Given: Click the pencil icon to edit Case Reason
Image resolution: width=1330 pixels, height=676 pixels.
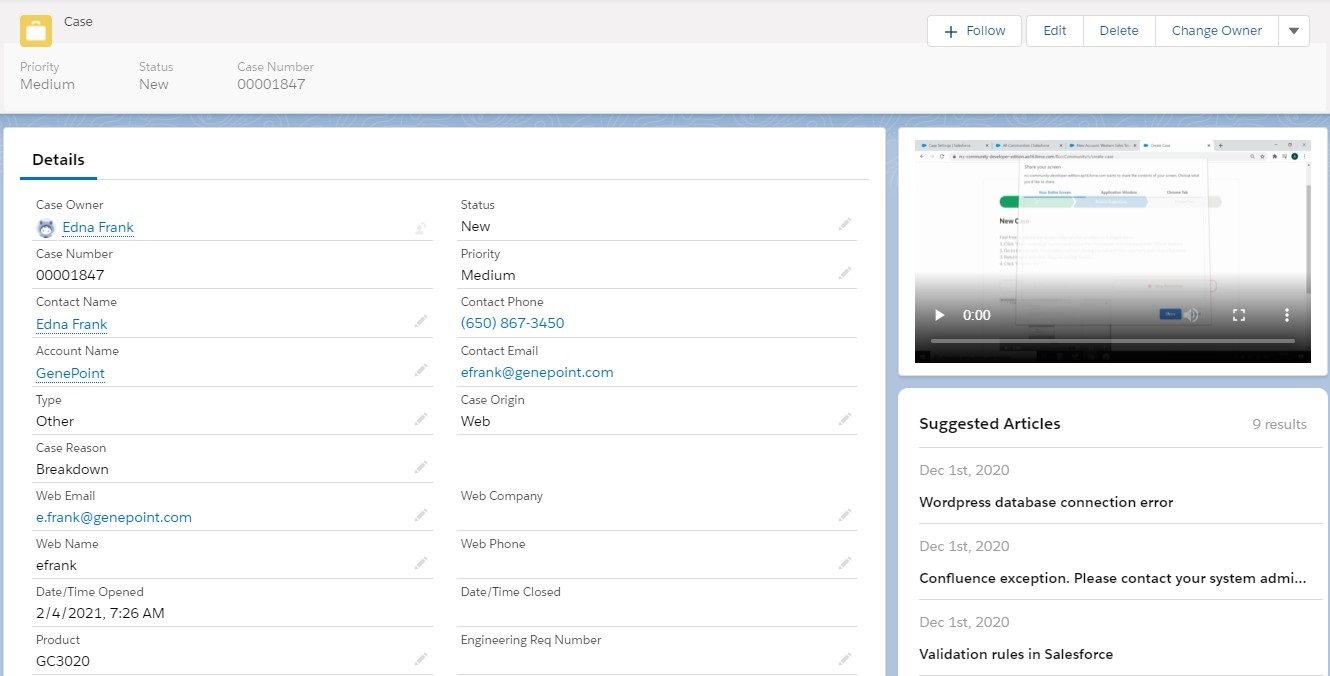Looking at the screenshot, I should tap(421, 467).
